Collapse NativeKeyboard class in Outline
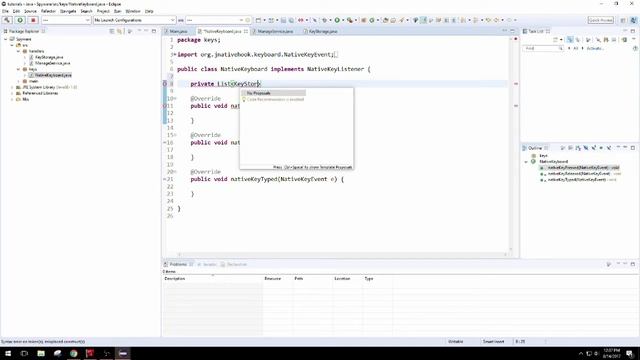The image size is (640, 360). pos(526,162)
